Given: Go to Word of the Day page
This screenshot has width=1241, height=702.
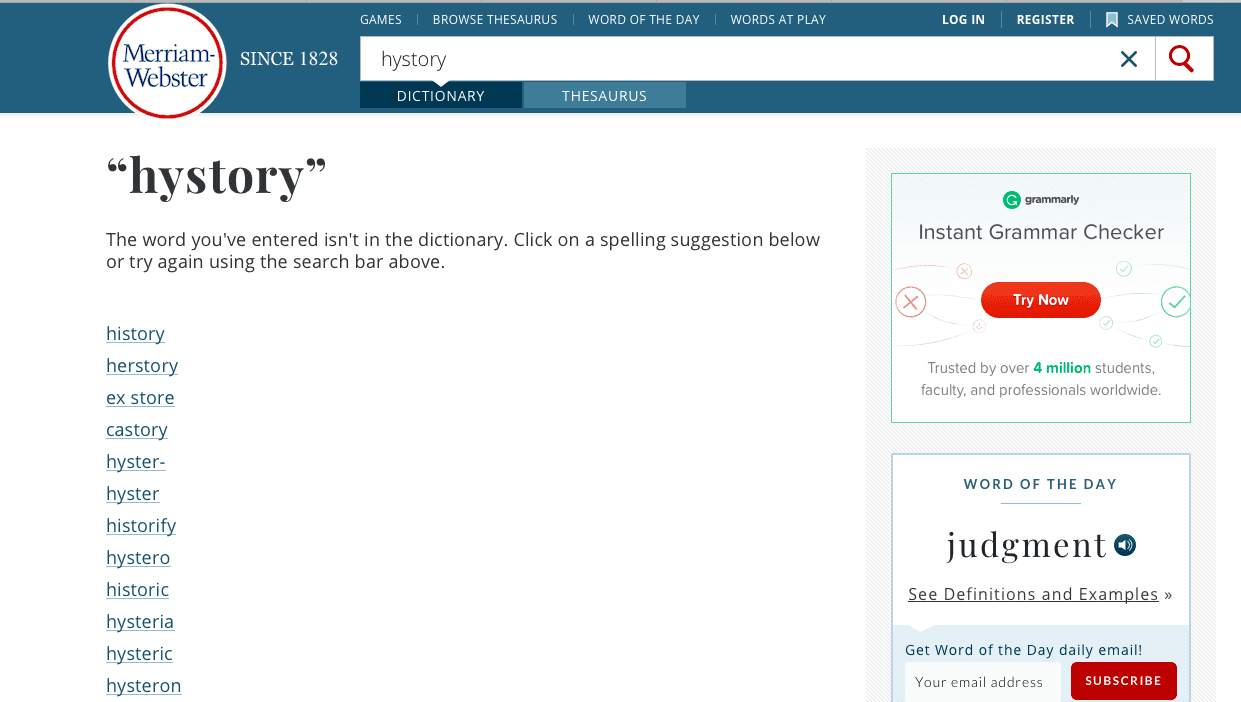Looking at the screenshot, I should (x=644, y=19).
